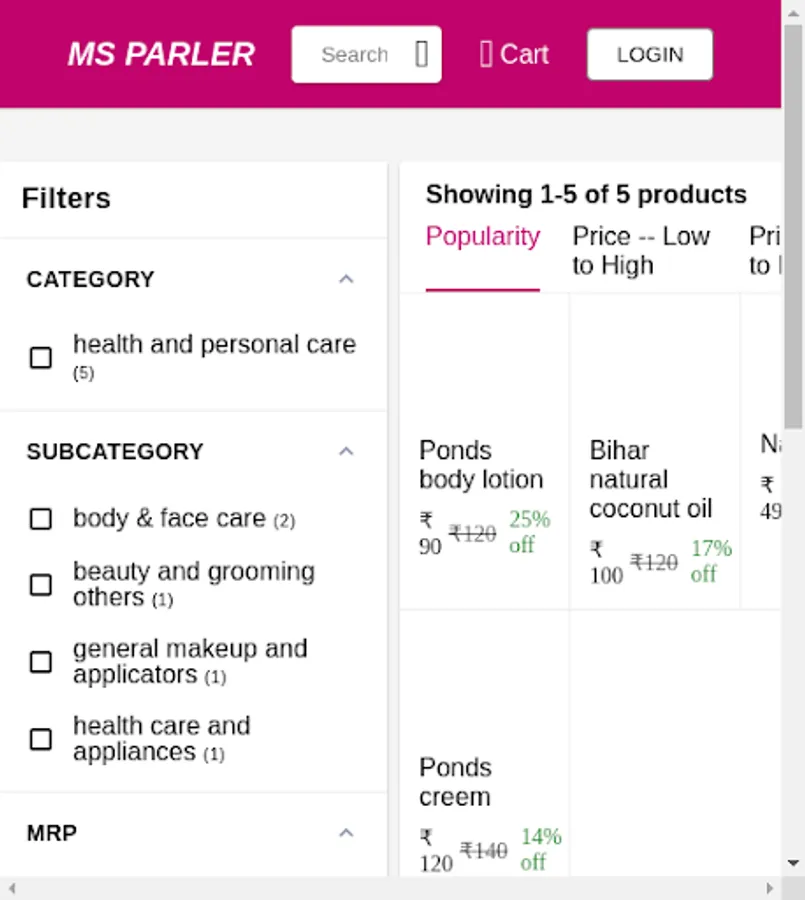
Task: Check health care and appliances checkbox
Action: click(41, 739)
